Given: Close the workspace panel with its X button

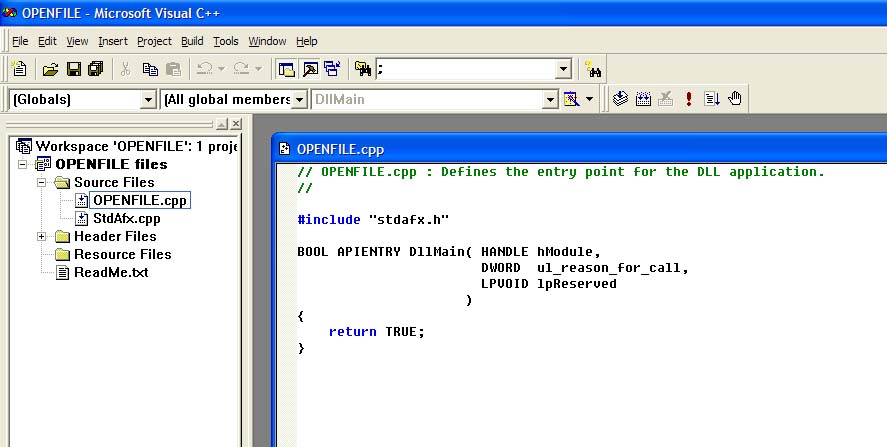Looking at the screenshot, I should tap(236, 123).
